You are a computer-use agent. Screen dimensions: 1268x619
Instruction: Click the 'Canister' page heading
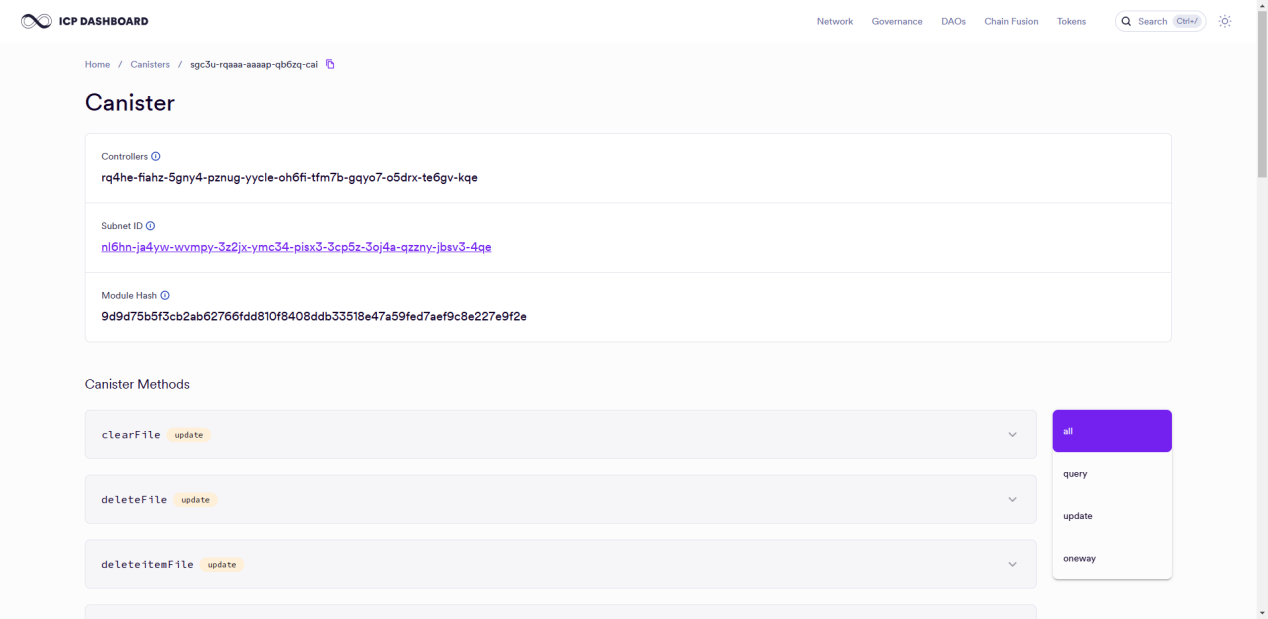[130, 103]
